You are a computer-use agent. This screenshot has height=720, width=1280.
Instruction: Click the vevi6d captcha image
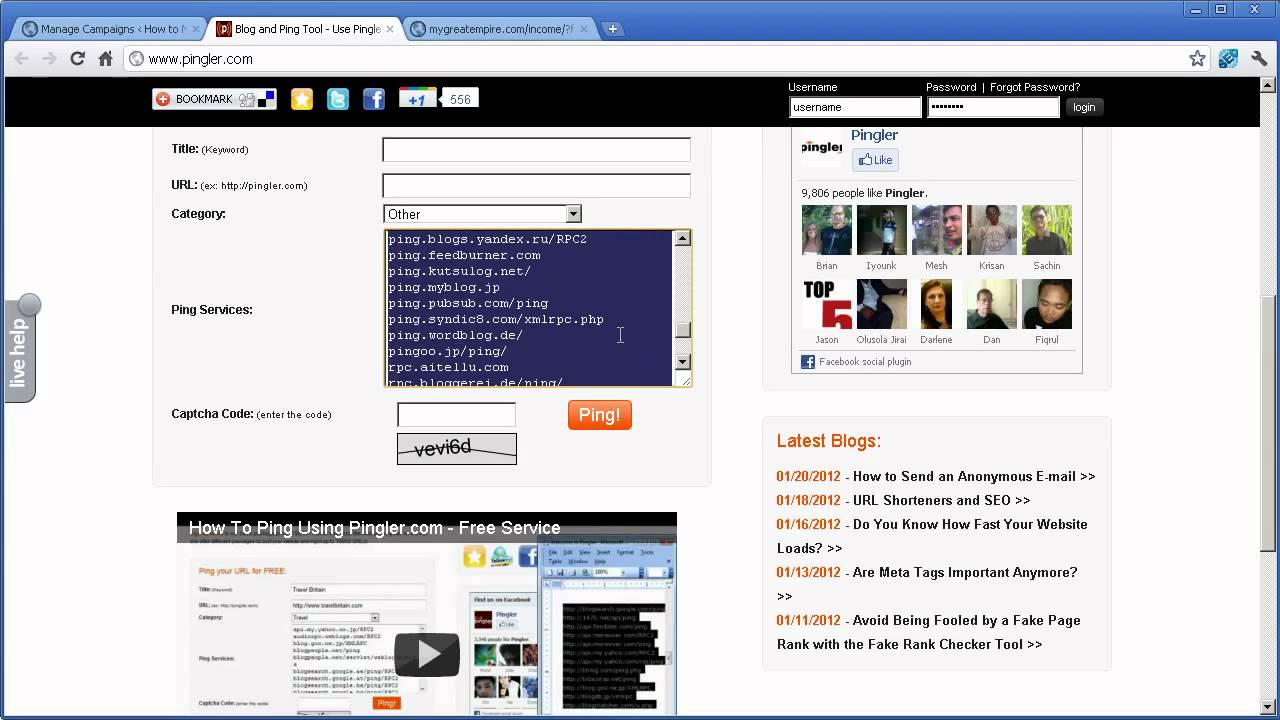point(457,449)
